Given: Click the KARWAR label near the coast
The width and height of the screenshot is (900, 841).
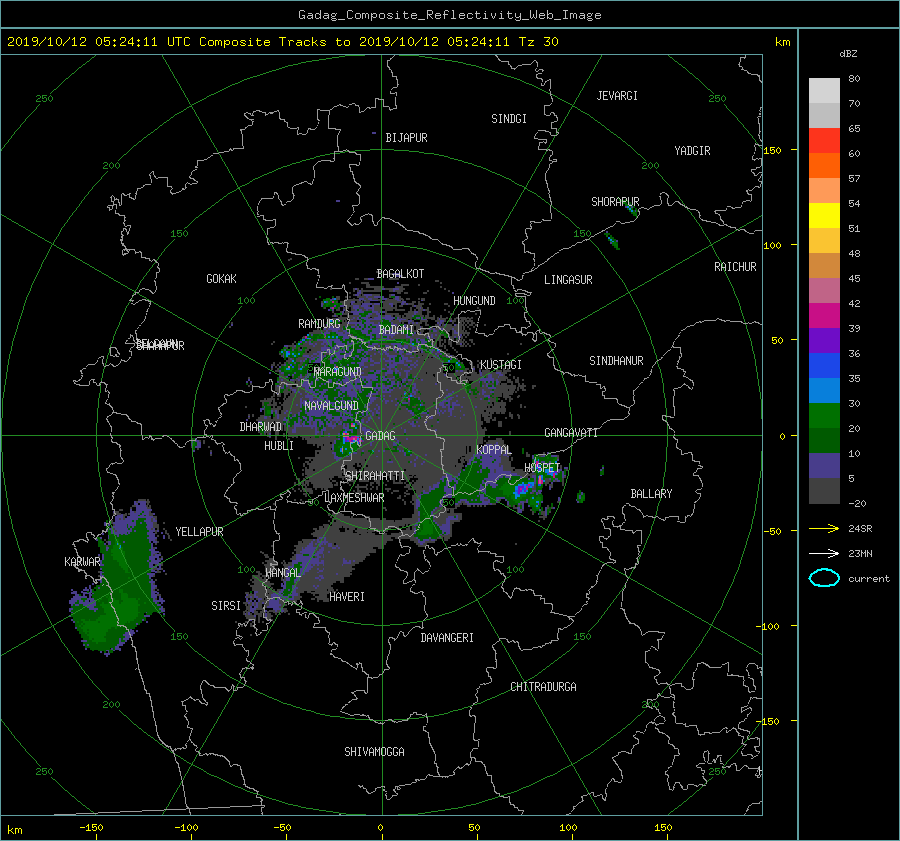Looking at the screenshot, I should (82, 561).
